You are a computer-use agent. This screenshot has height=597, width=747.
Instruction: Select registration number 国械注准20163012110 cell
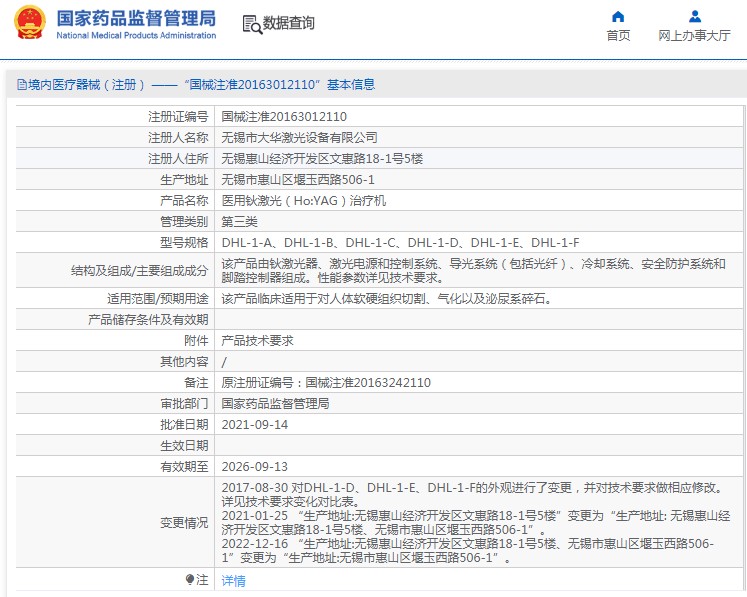479,117
